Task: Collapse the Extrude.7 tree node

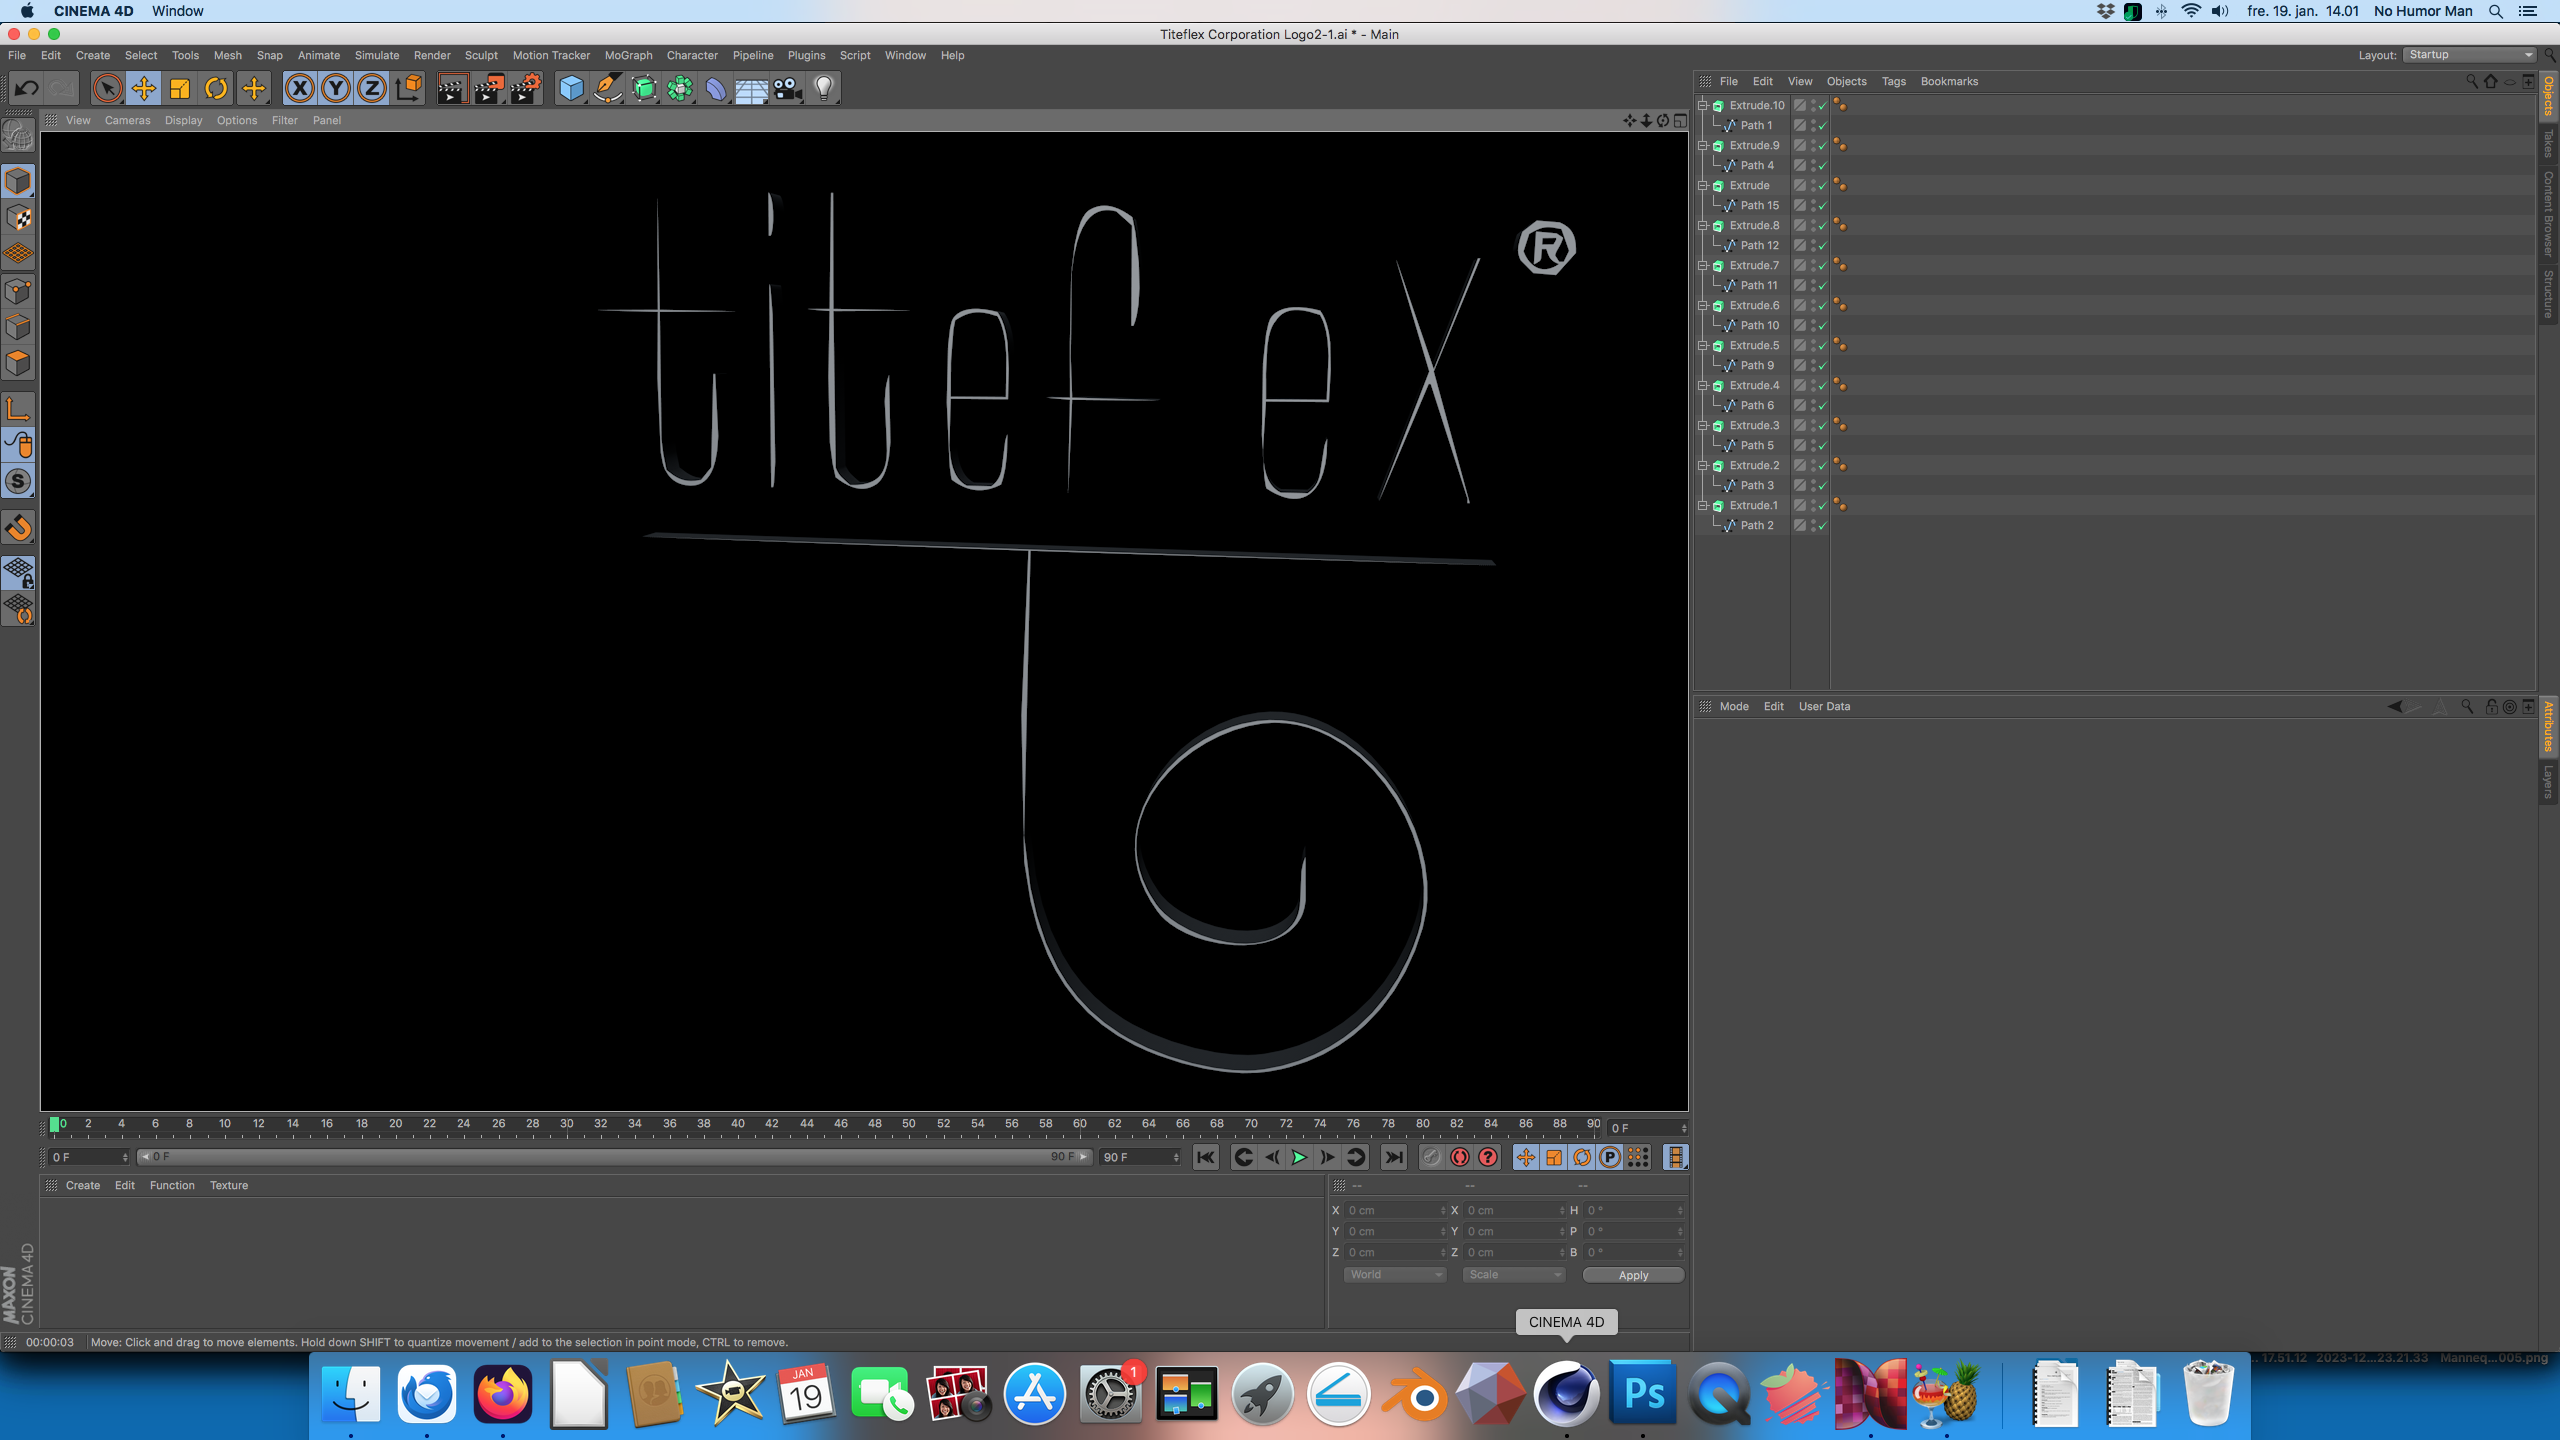Action: pyautogui.click(x=1702, y=265)
